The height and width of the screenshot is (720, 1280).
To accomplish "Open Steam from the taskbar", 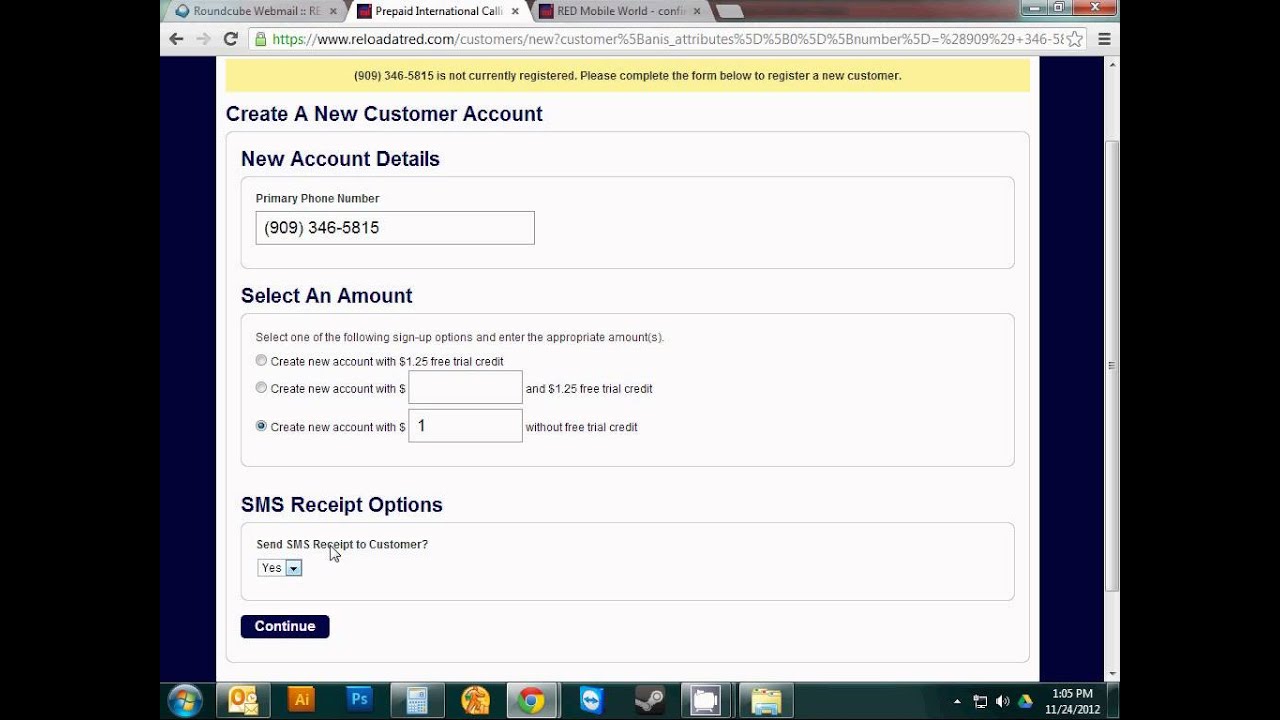I will [x=649, y=700].
